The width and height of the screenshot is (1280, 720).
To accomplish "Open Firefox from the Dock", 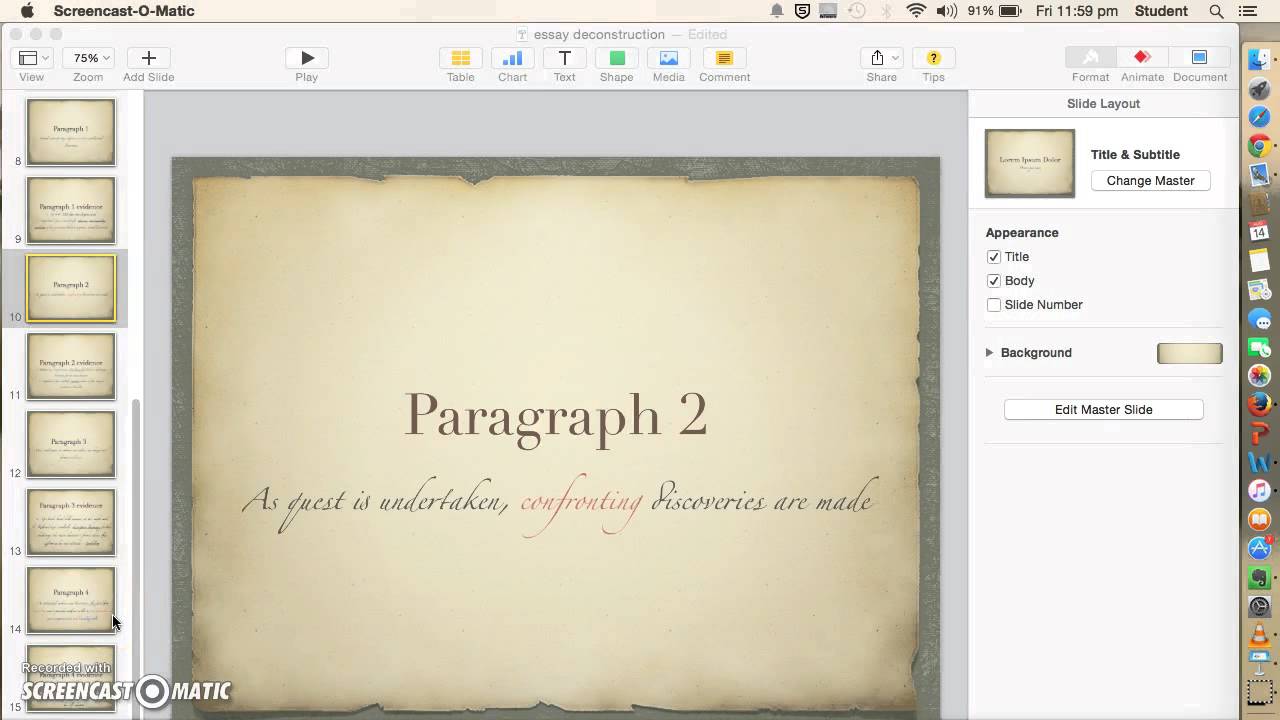I will pyautogui.click(x=1259, y=405).
